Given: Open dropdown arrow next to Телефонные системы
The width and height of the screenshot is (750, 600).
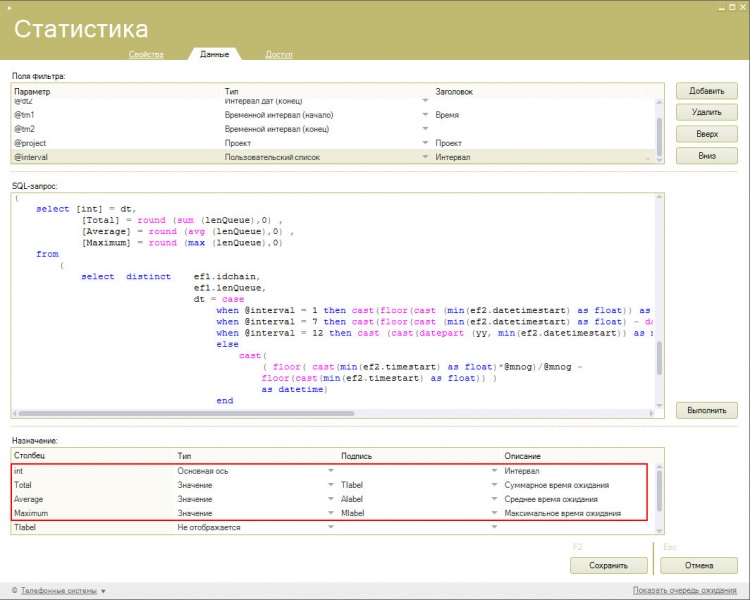Looking at the screenshot, I should [x=103, y=591].
